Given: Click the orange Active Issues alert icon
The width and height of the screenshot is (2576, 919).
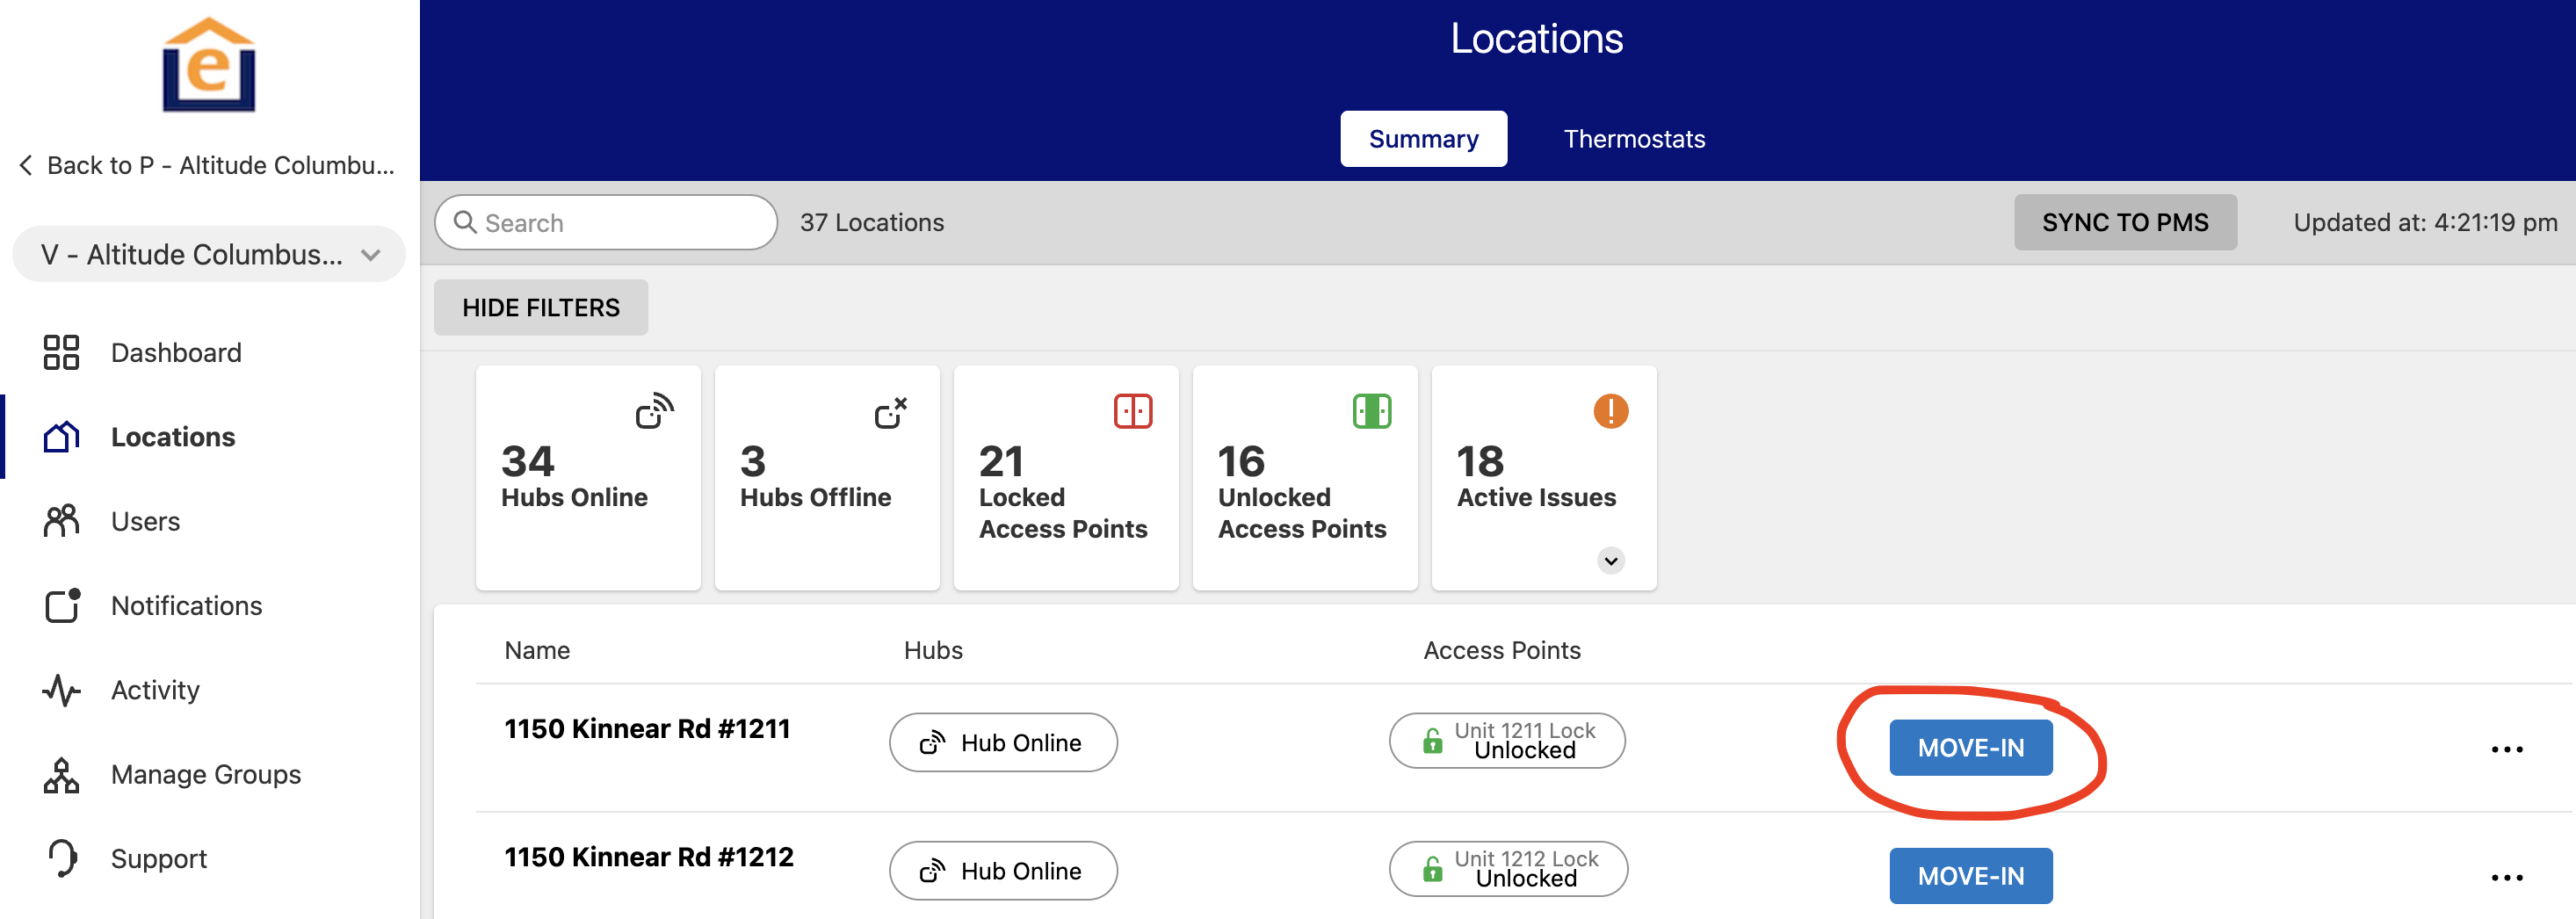Looking at the screenshot, I should [x=1610, y=411].
